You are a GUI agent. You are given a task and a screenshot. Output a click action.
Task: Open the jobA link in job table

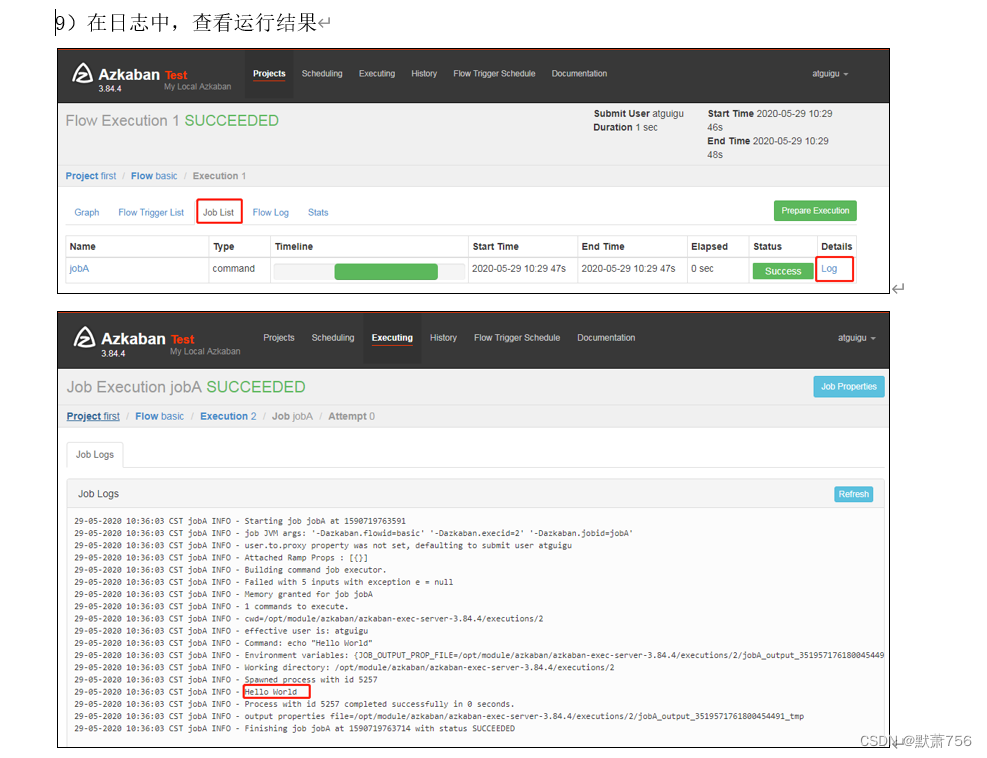[79, 269]
